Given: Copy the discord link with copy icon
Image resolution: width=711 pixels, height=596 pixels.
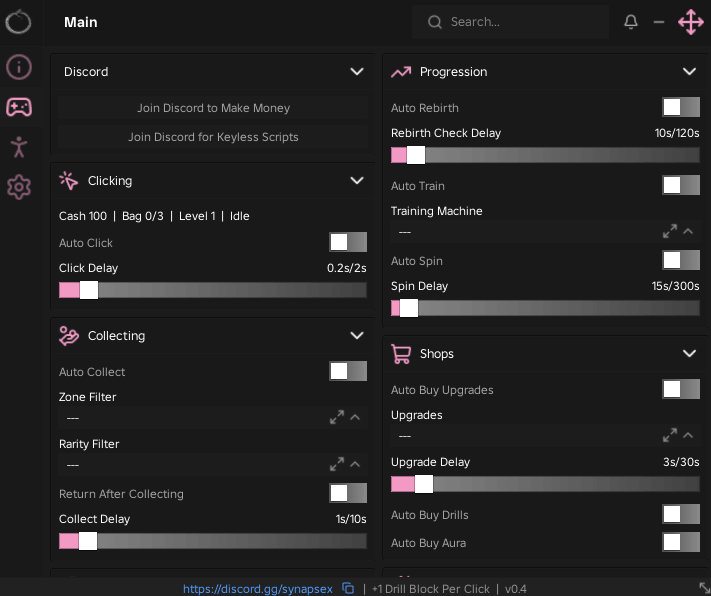Looking at the screenshot, I should pyautogui.click(x=348, y=588).
